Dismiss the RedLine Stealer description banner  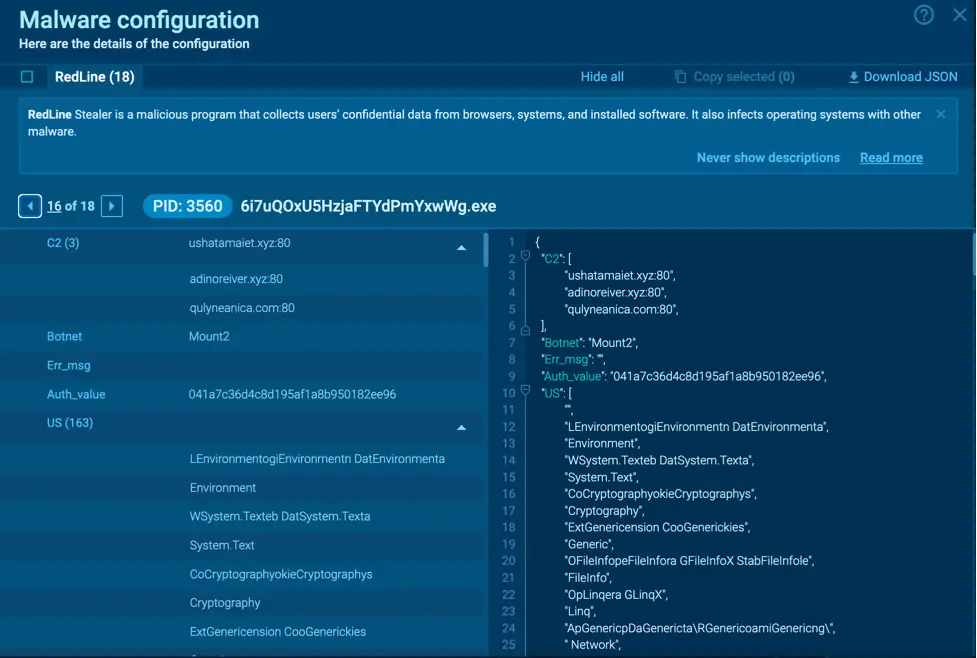(x=941, y=114)
